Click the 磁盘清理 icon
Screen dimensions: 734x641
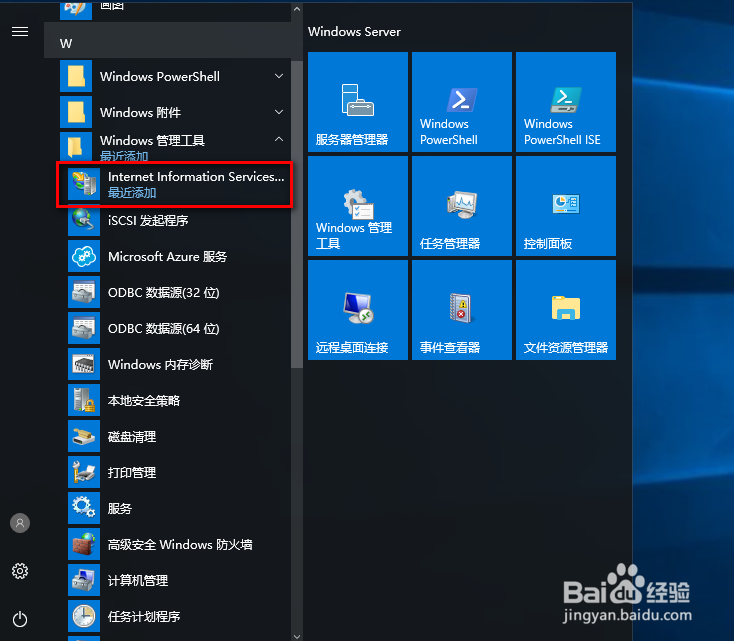tap(84, 436)
